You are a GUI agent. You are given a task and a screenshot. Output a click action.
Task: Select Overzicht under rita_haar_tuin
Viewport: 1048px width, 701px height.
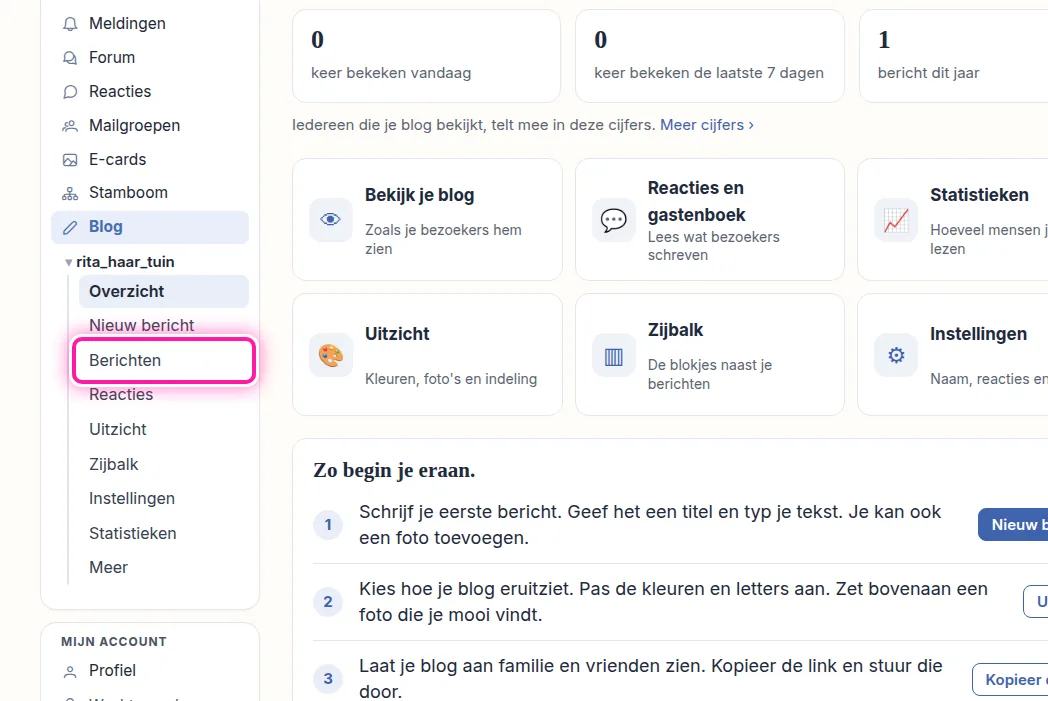164,291
